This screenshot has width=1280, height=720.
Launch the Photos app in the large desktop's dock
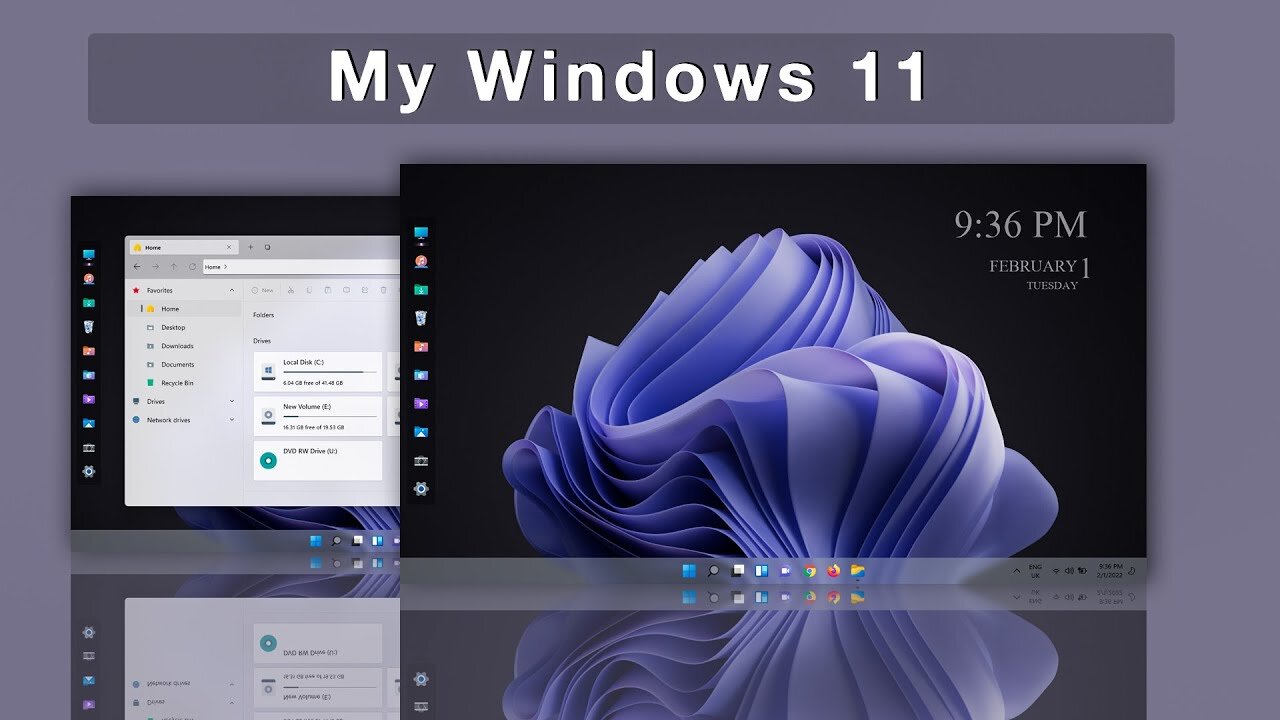421,432
